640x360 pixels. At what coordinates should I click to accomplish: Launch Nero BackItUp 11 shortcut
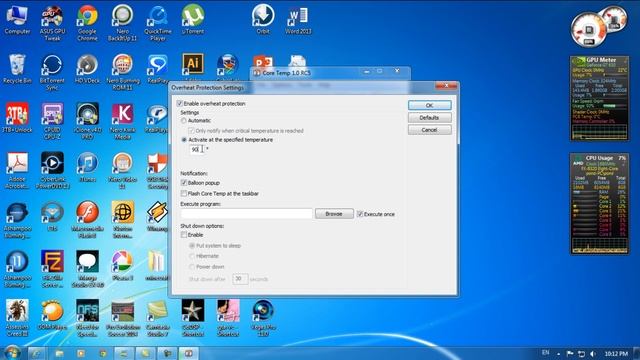click(122, 23)
